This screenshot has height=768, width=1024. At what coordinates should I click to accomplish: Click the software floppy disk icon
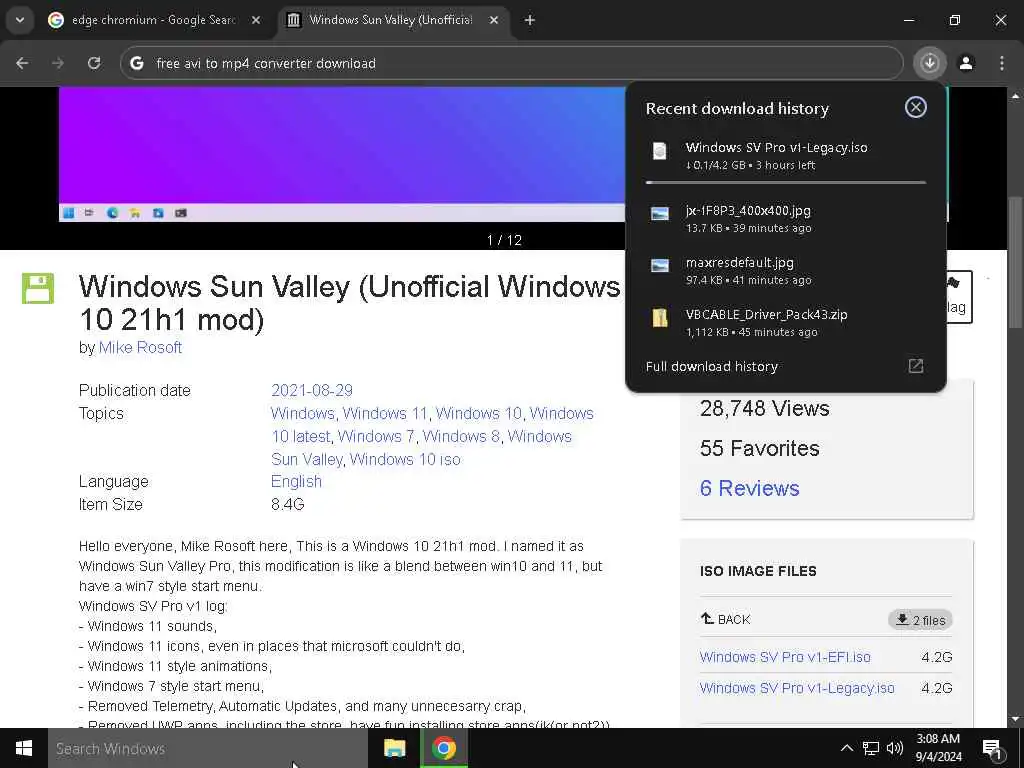click(x=38, y=289)
